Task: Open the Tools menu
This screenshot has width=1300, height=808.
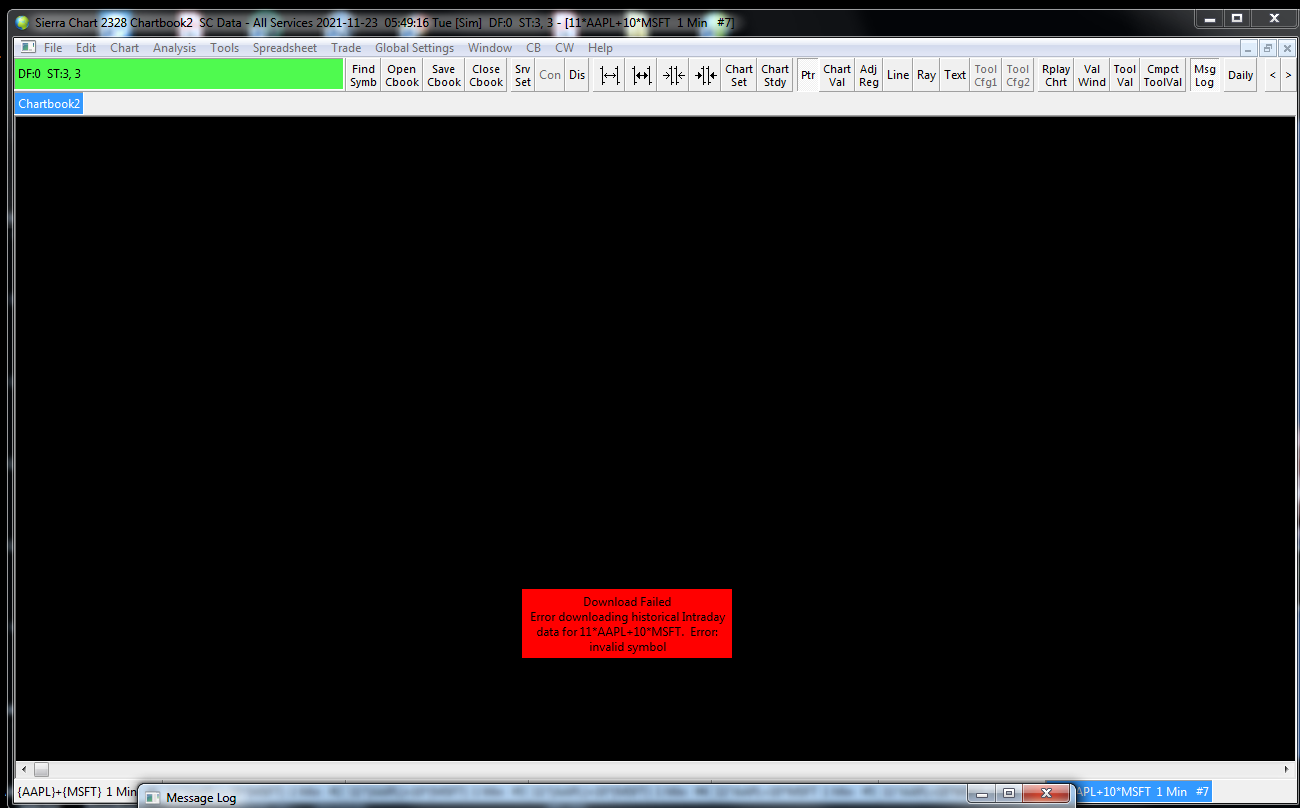Action: (x=225, y=48)
